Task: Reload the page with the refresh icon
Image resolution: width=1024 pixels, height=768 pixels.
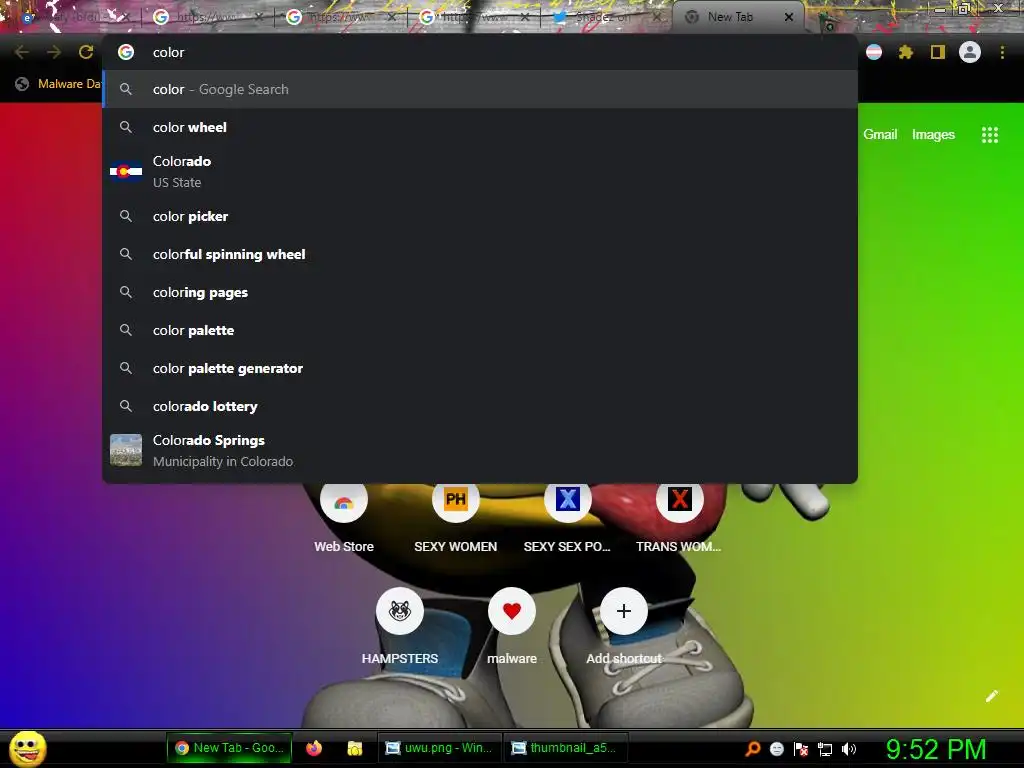Action: (86, 52)
